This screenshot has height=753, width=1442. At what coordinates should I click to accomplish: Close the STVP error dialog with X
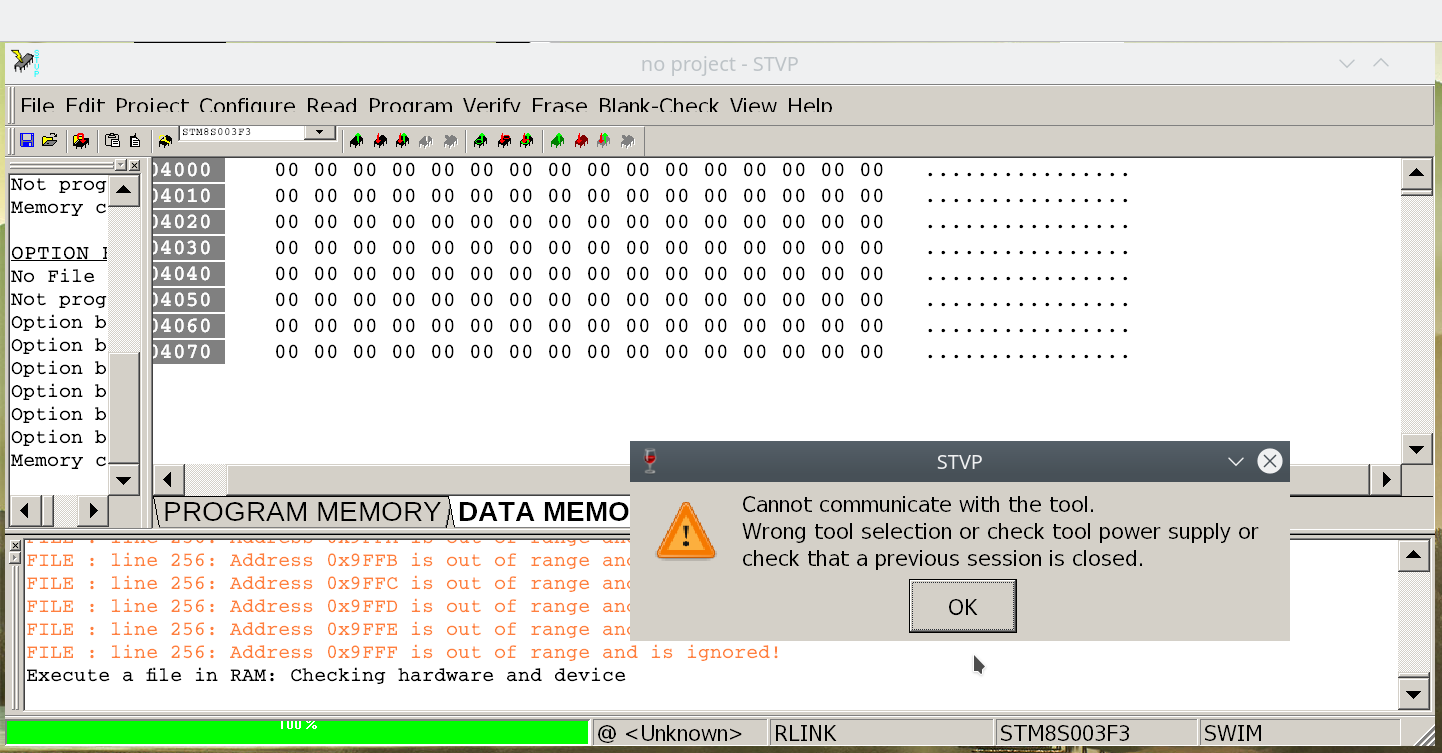click(x=1269, y=461)
